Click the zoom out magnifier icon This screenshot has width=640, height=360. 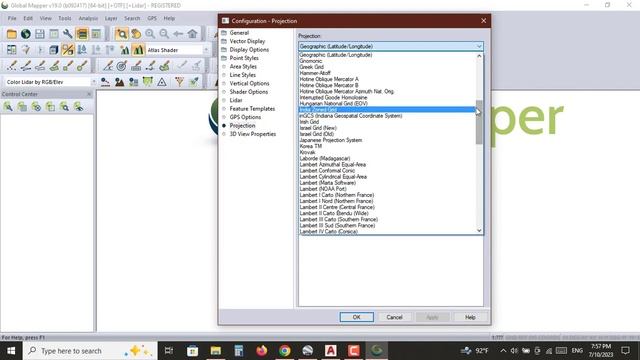pyautogui.click(x=164, y=34)
